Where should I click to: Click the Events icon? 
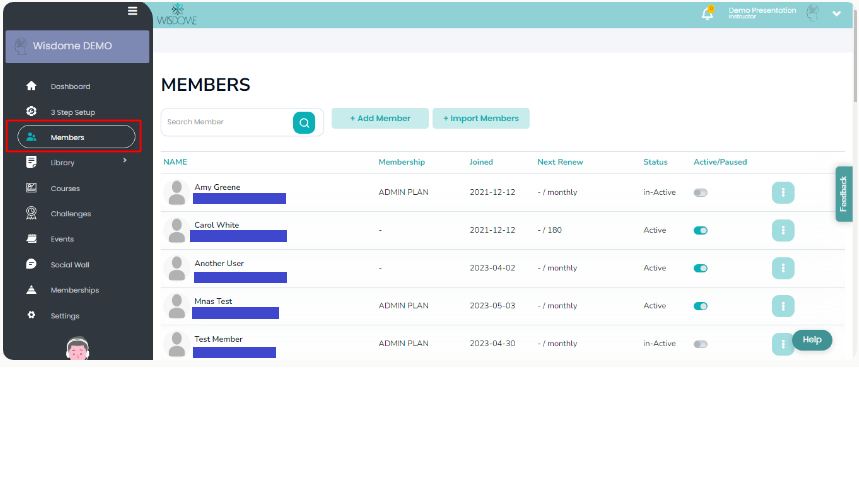(x=31, y=239)
